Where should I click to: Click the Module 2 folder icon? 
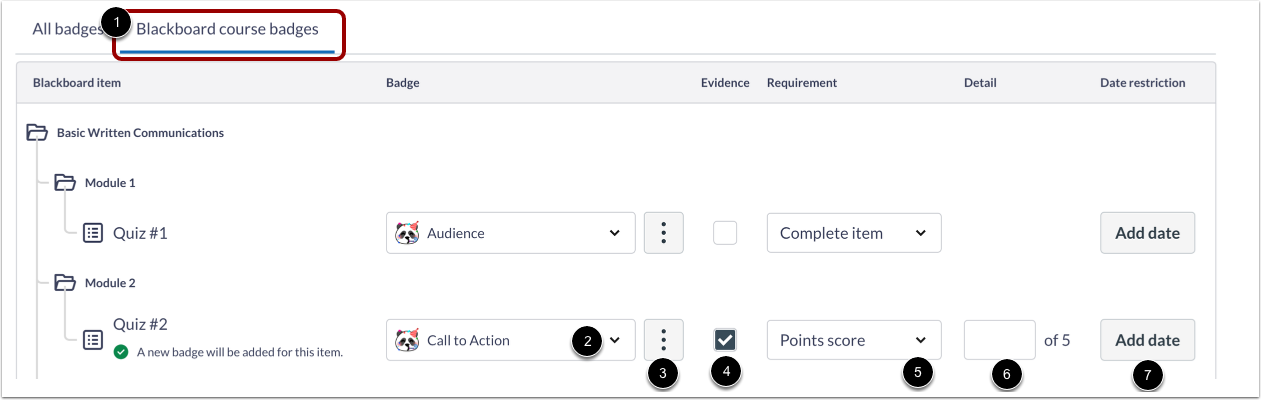click(x=65, y=283)
